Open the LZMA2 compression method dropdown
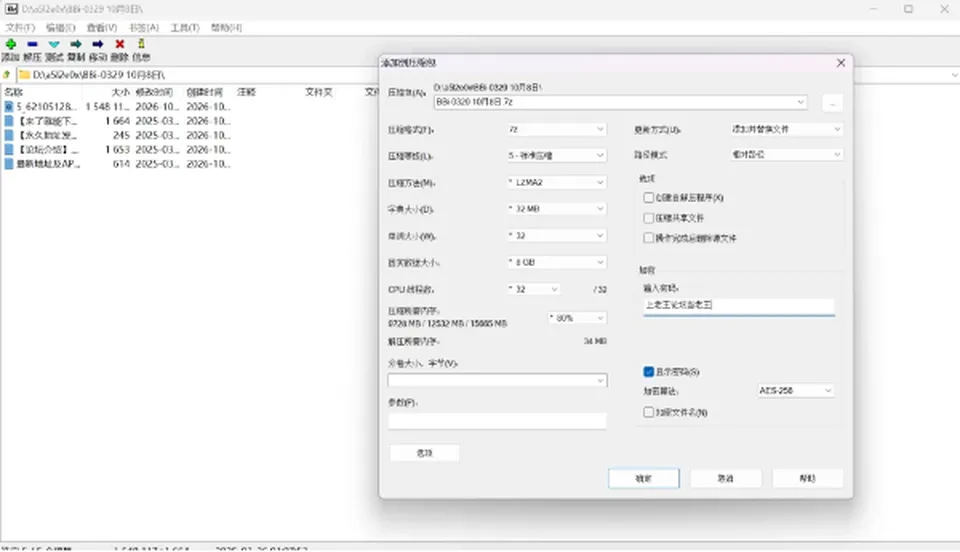960x552 pixels. coord(557,182)
